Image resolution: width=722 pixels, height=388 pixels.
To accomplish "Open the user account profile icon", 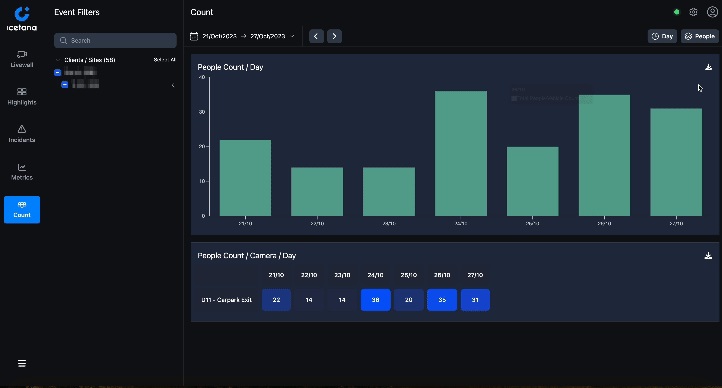I will (712, 12).
